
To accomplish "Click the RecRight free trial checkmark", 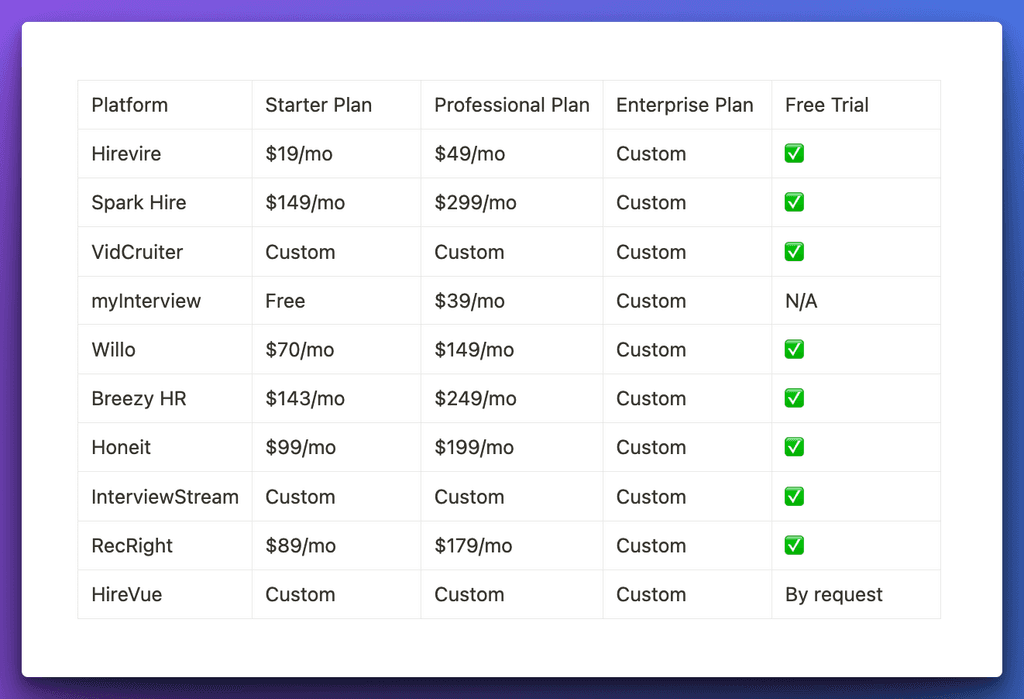I will pos(793,545).
